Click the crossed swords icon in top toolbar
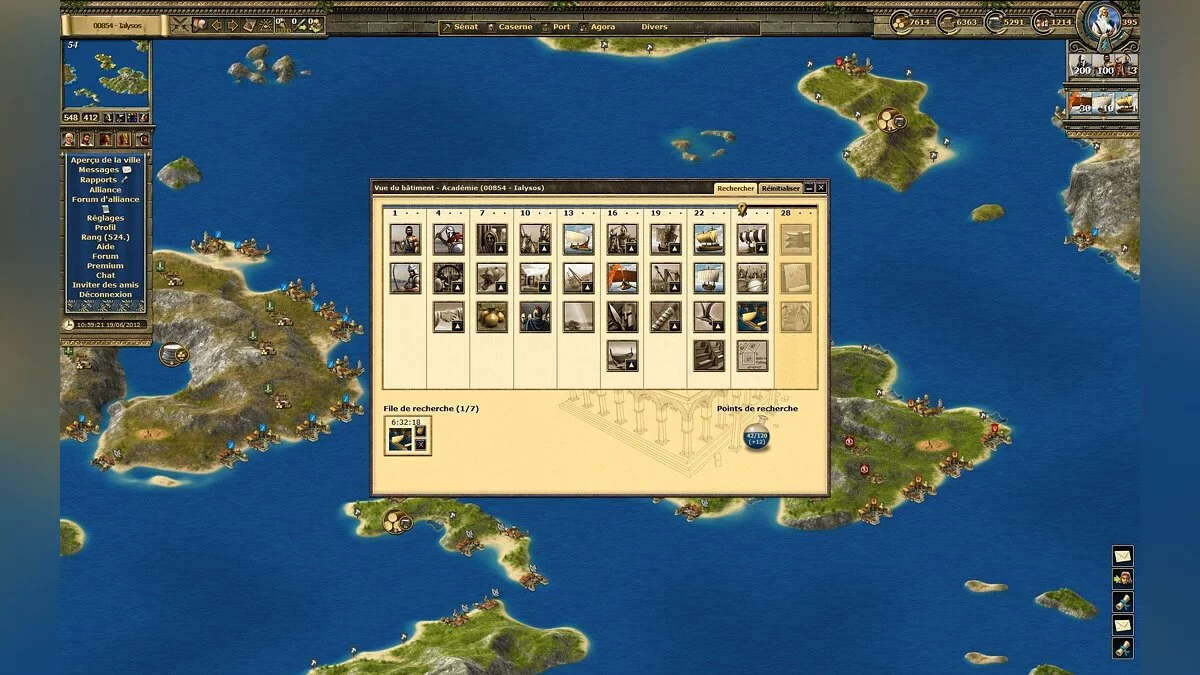This screenshot has width=1200, height=675. pos(180,25)
